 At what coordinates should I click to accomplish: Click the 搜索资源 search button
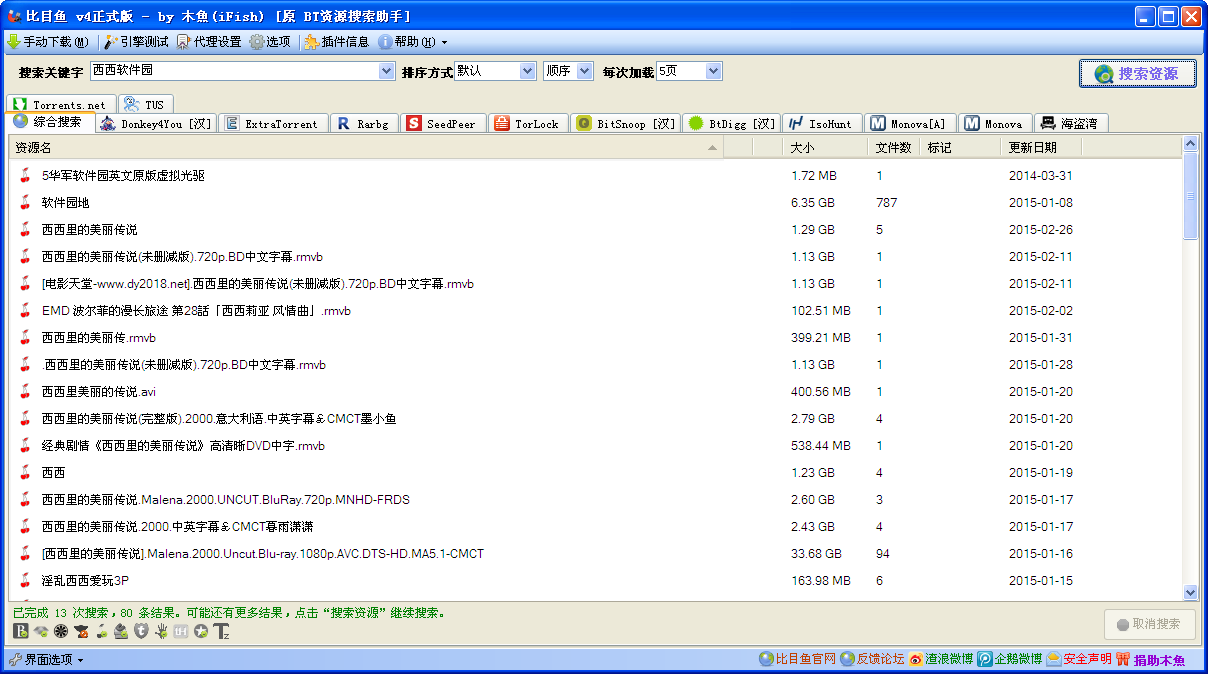[1137, 74]
